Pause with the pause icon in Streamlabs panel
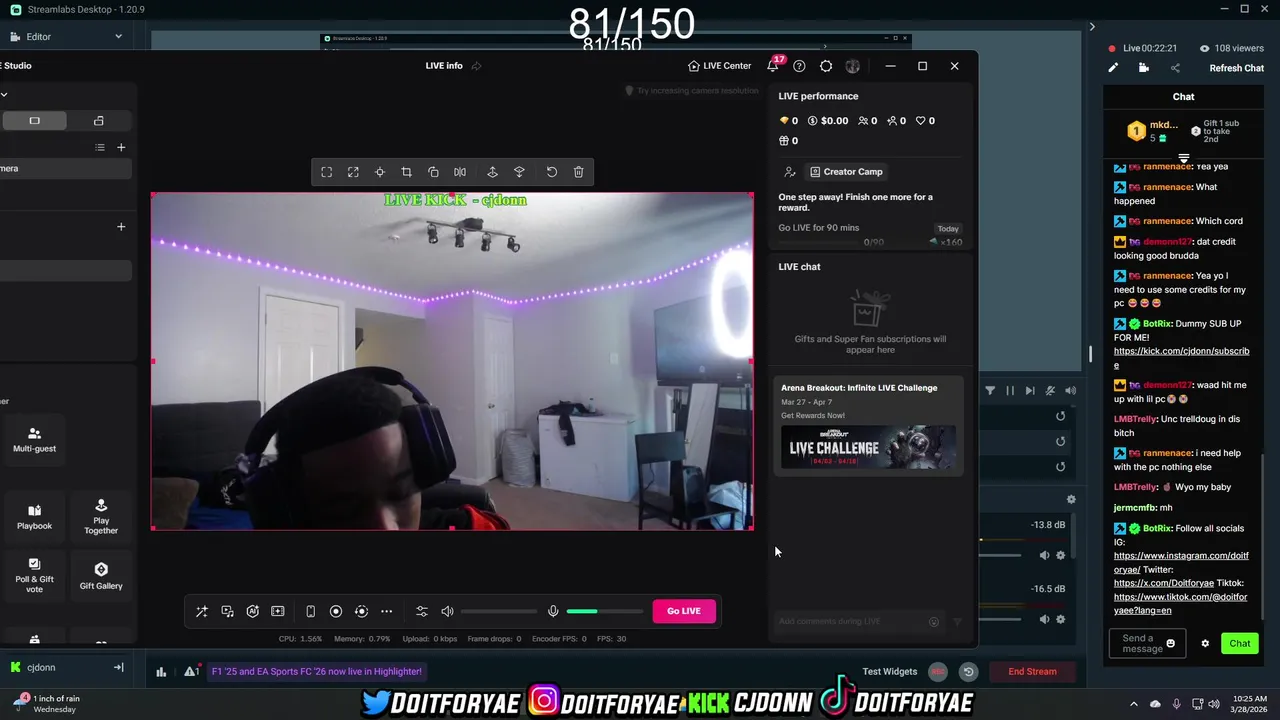 click(x=1010, y=391)
